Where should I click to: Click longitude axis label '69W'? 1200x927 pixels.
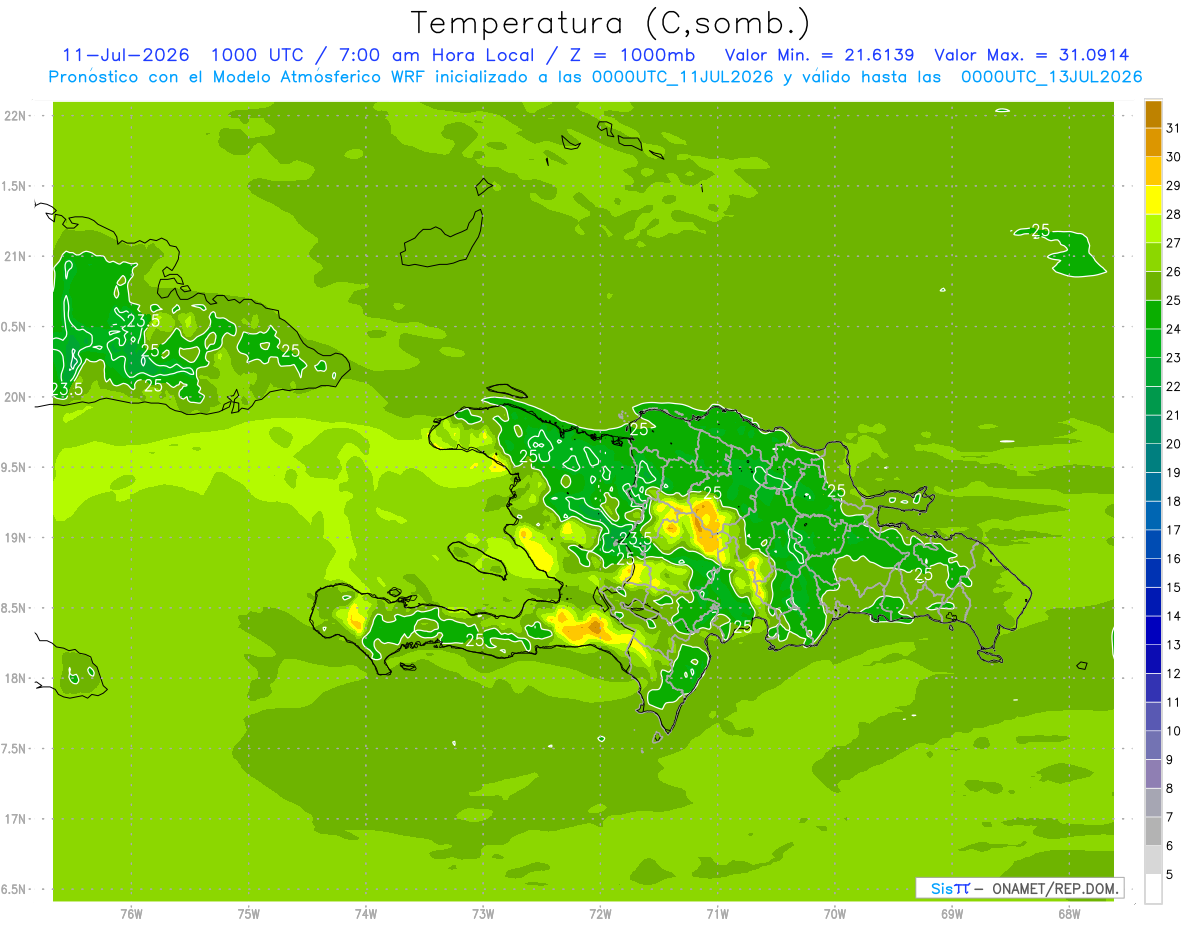952,913
